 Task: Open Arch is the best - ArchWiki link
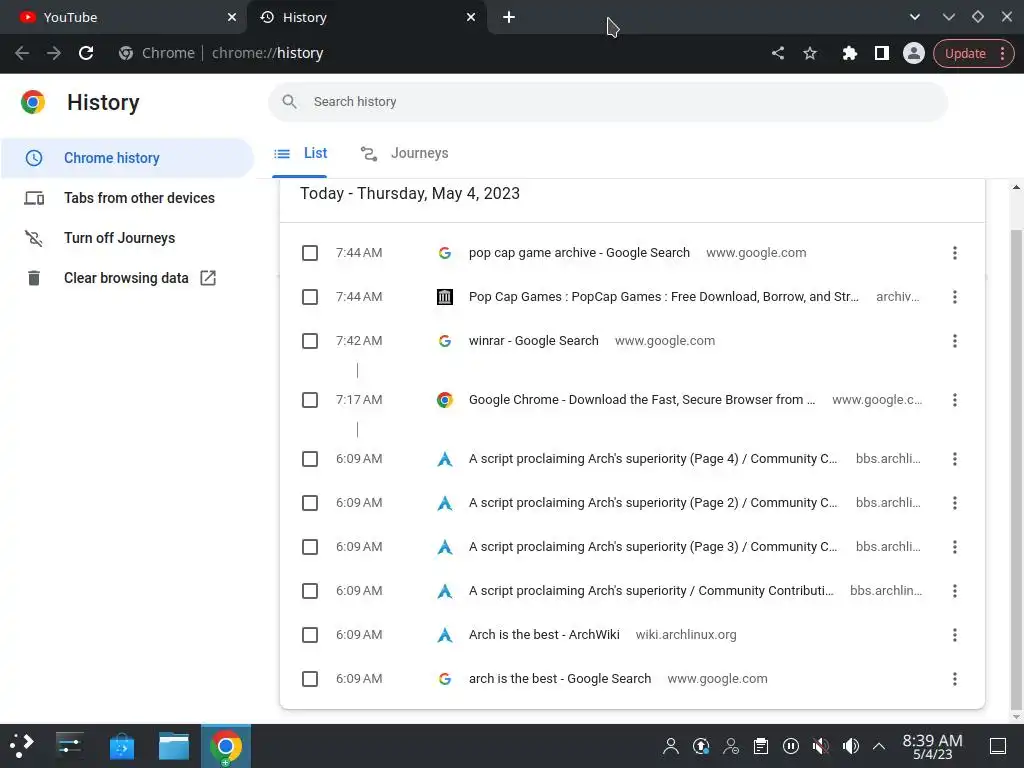coord(544,635)
